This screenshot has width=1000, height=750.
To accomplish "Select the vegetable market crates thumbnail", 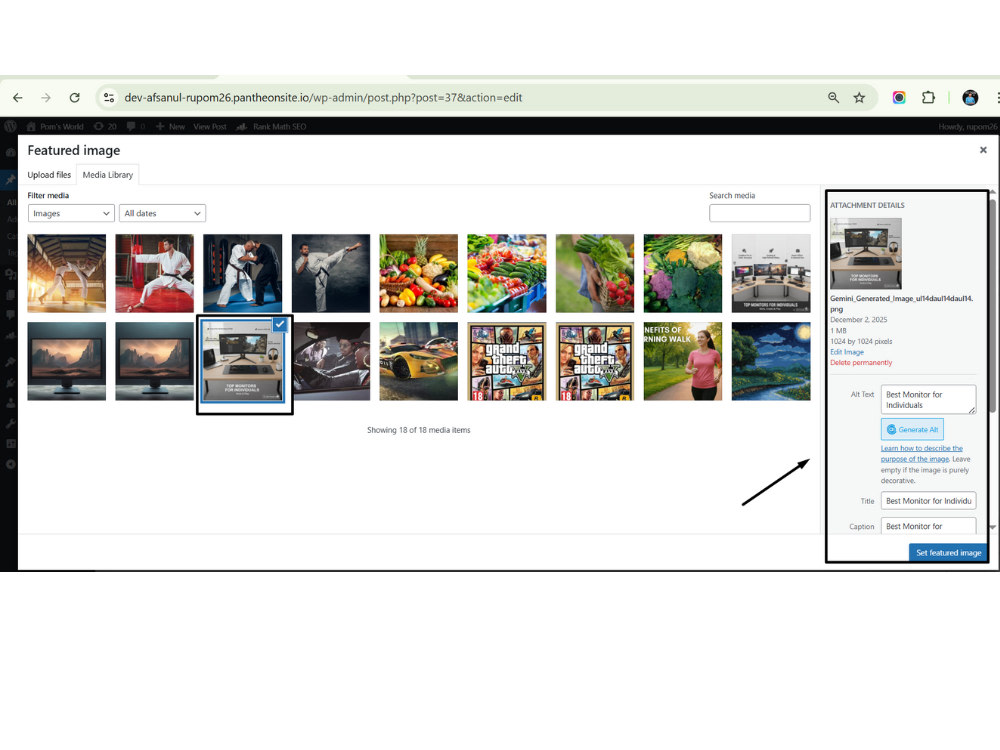I will (x=506, y=273).
